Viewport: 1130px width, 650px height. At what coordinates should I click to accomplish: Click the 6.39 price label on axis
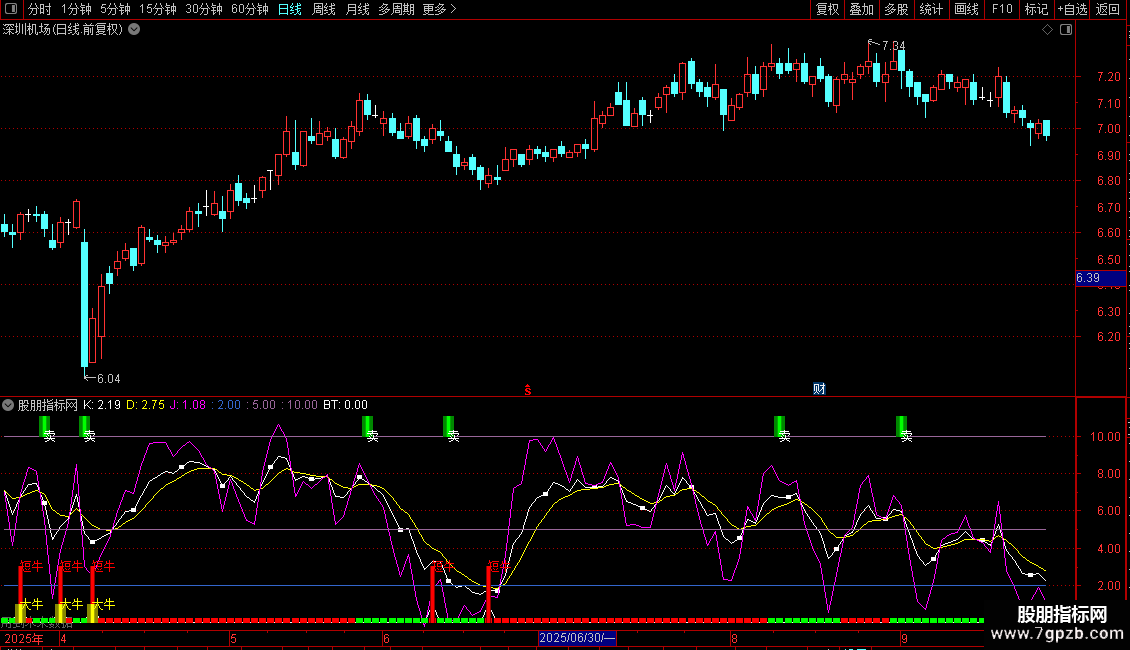coord(1088,277)
